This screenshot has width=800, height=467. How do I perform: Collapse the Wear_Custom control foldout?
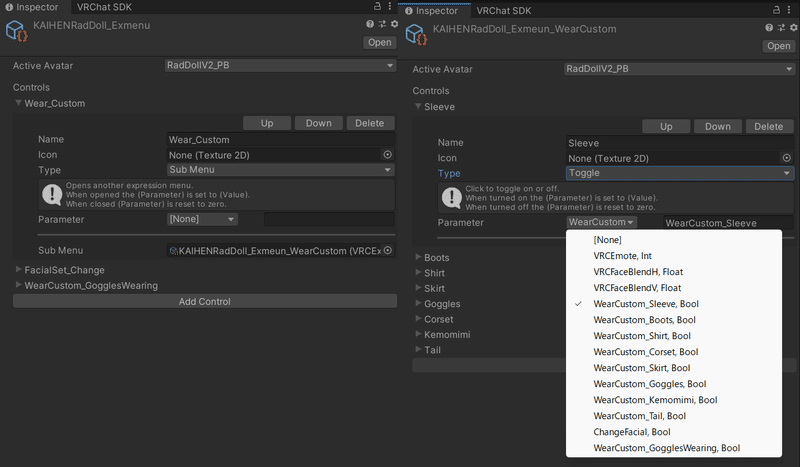[18, 103]
